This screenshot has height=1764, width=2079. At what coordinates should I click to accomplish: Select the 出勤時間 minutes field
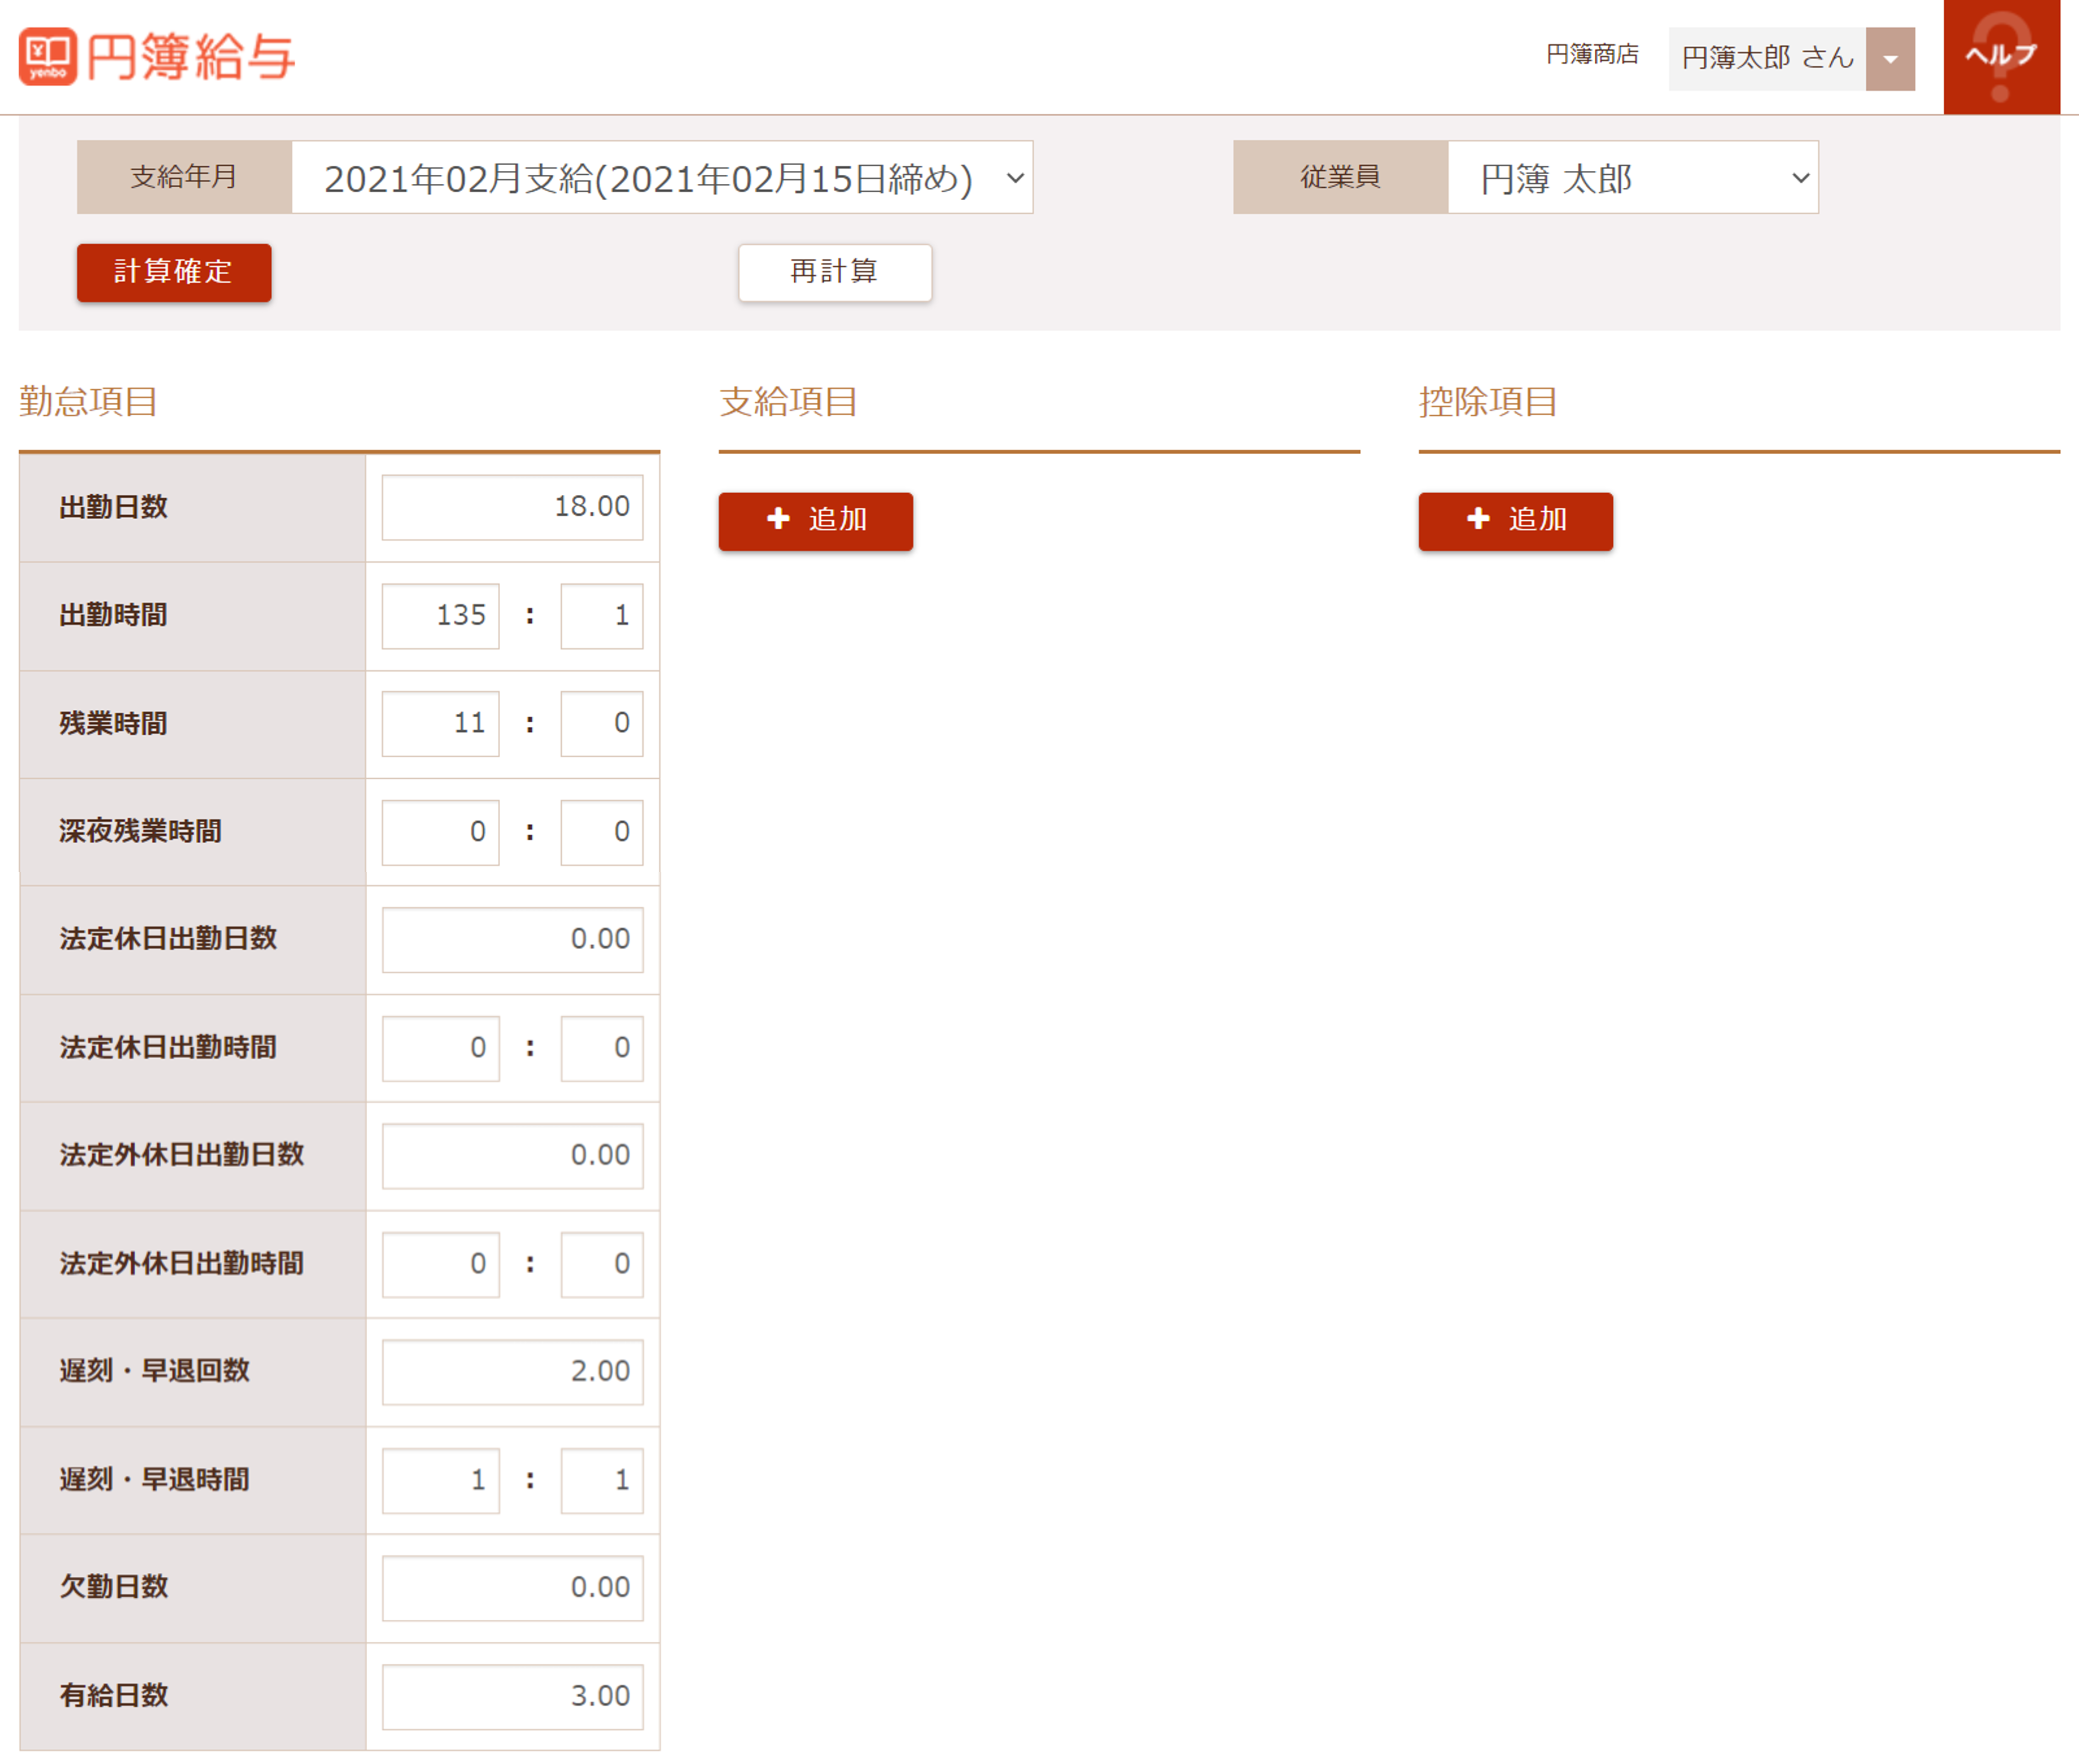602,616
